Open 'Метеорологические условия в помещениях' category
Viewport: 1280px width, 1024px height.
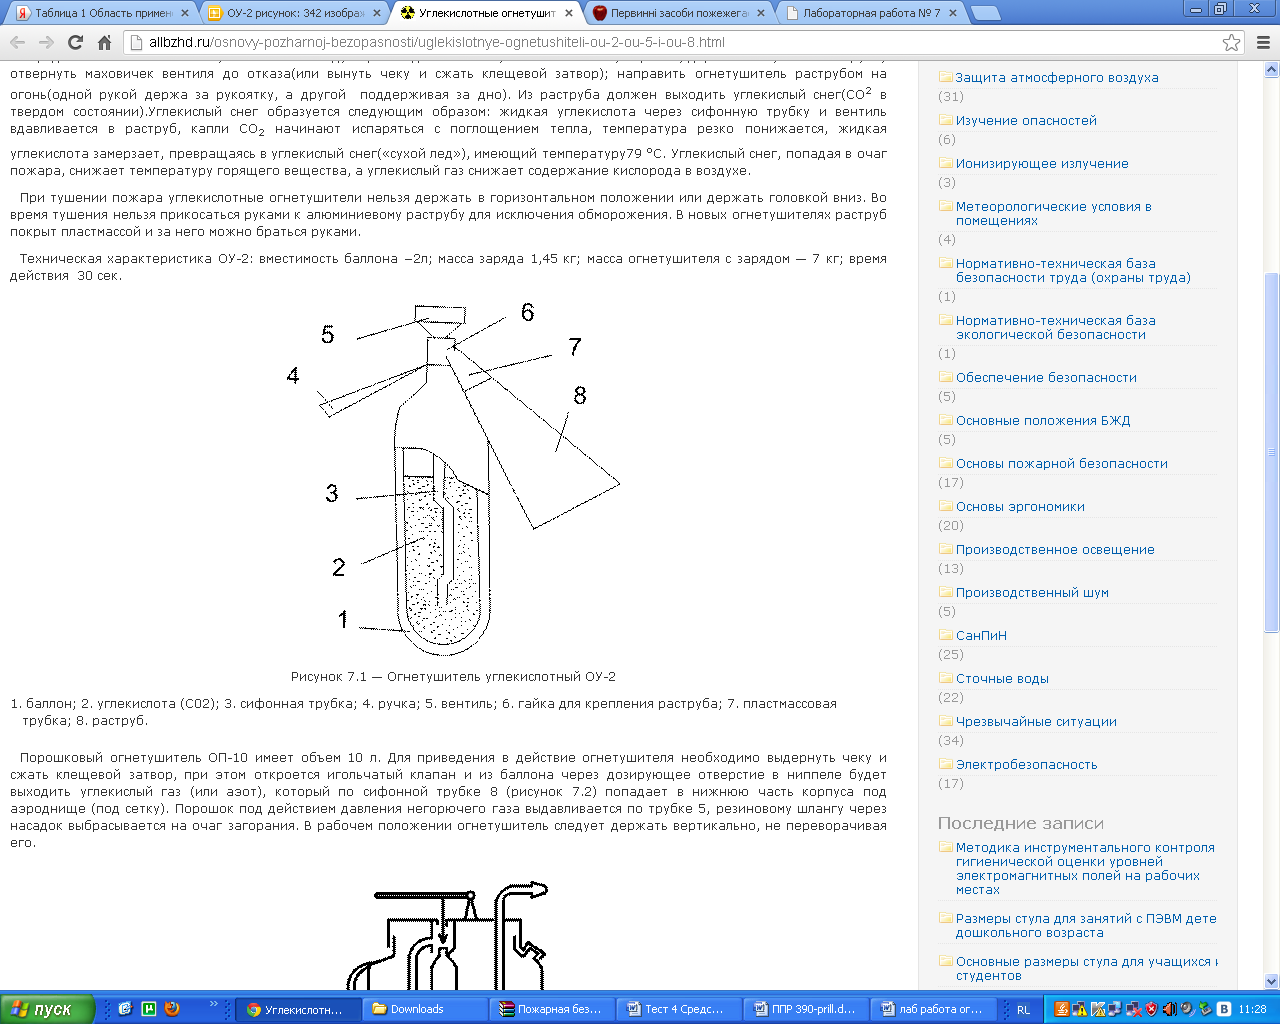click(1054, 213)
